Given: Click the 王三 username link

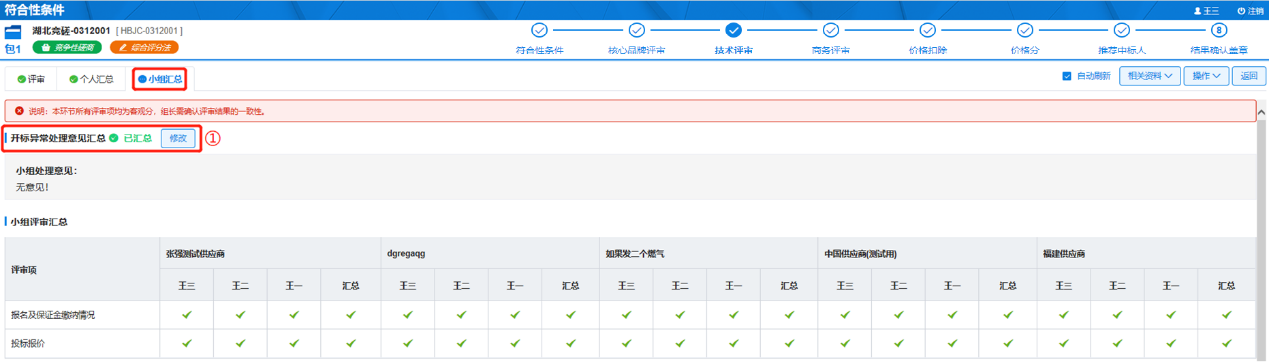Looking at the screenshot, I should (x=1210, y=10).
